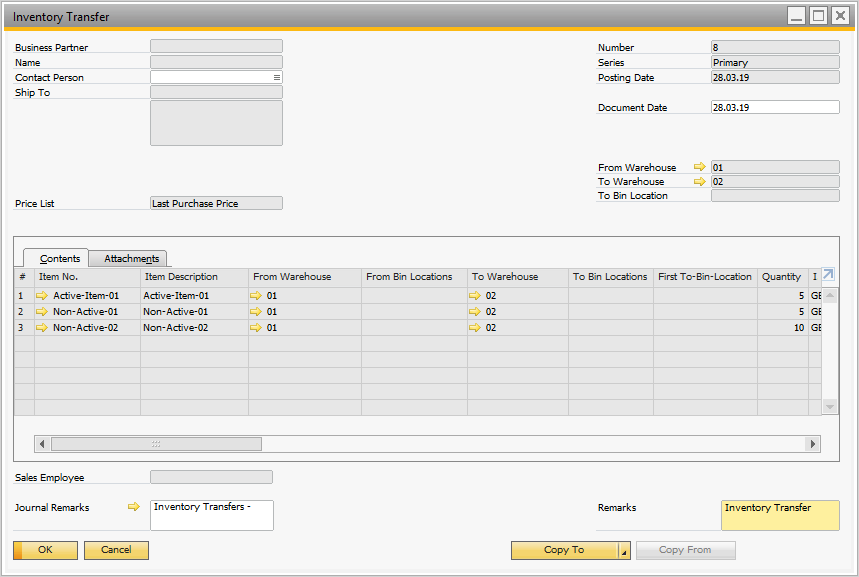Open Active-Item-01 item link arrow
The width and height of the screenshot is (859, 577).
click(x=41, y=296)
